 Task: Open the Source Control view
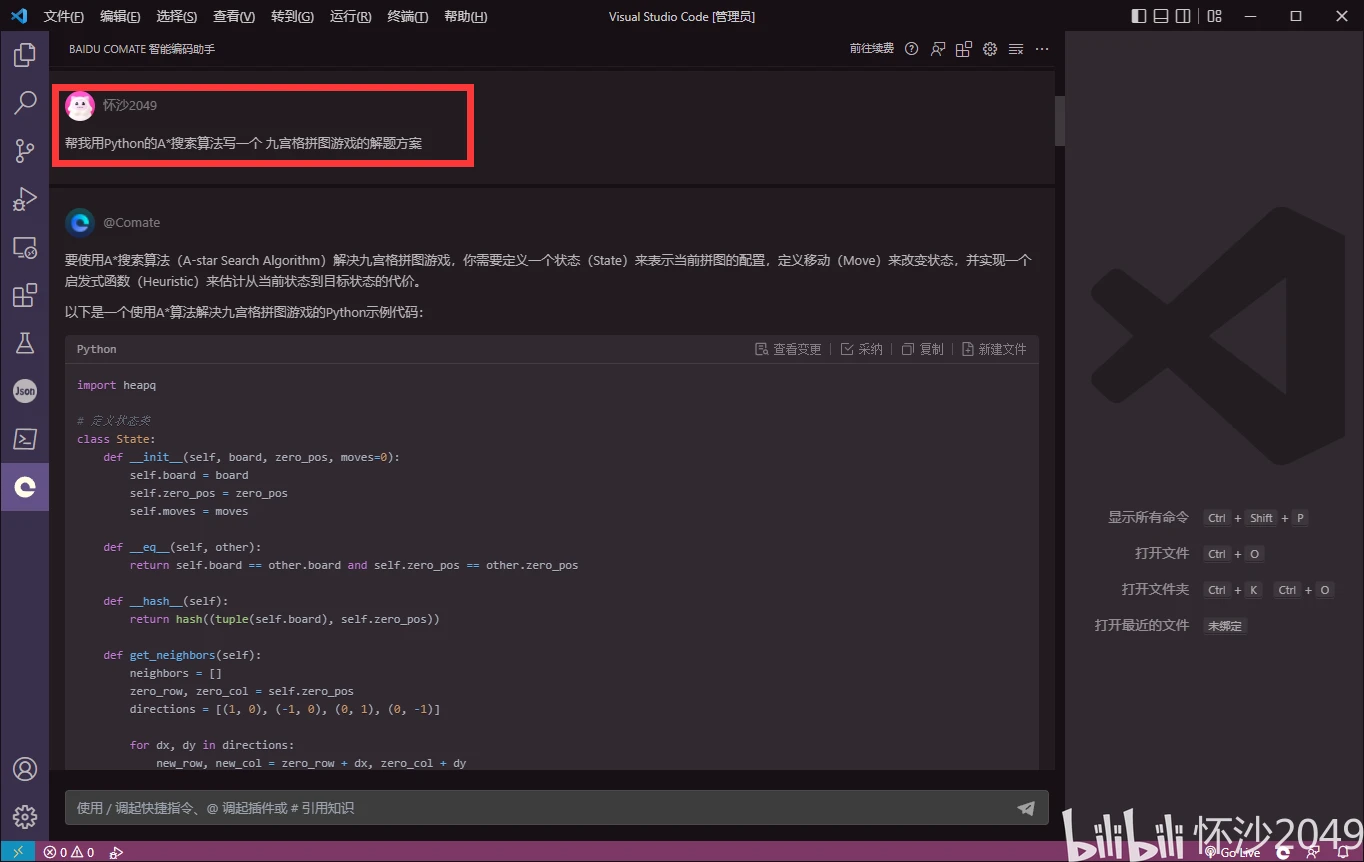tap(25, 151)
